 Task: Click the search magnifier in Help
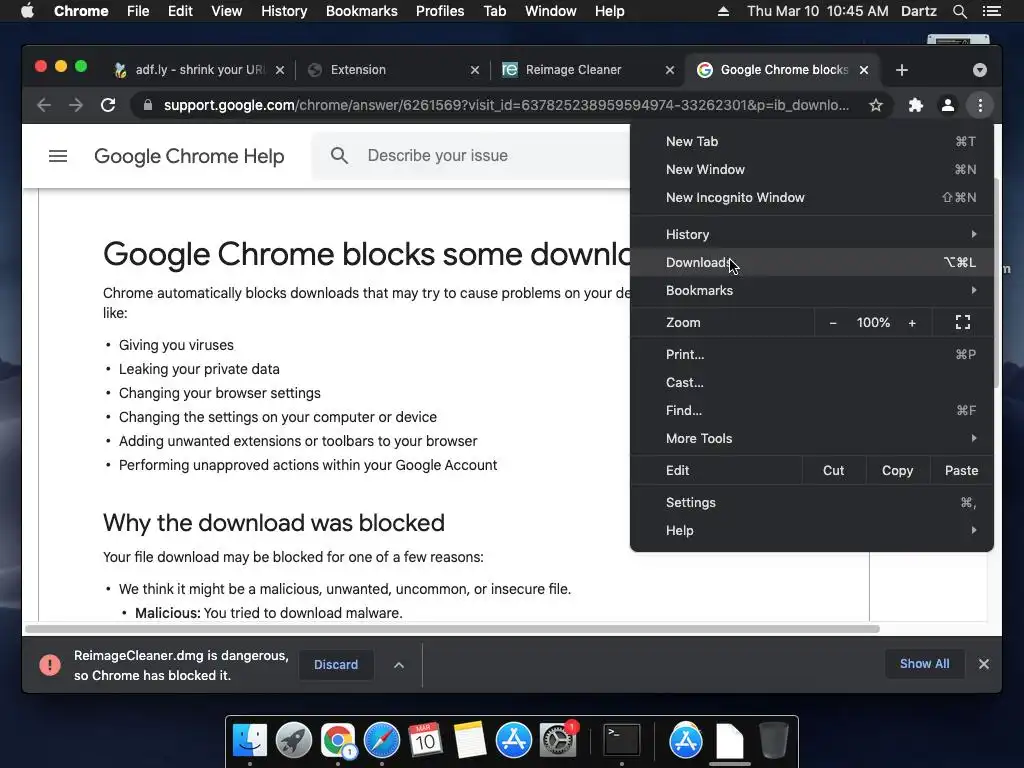339,155
